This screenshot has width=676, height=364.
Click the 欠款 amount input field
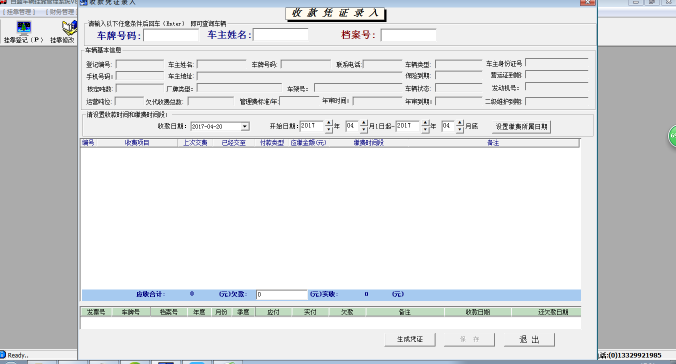[x=282, y=295]
